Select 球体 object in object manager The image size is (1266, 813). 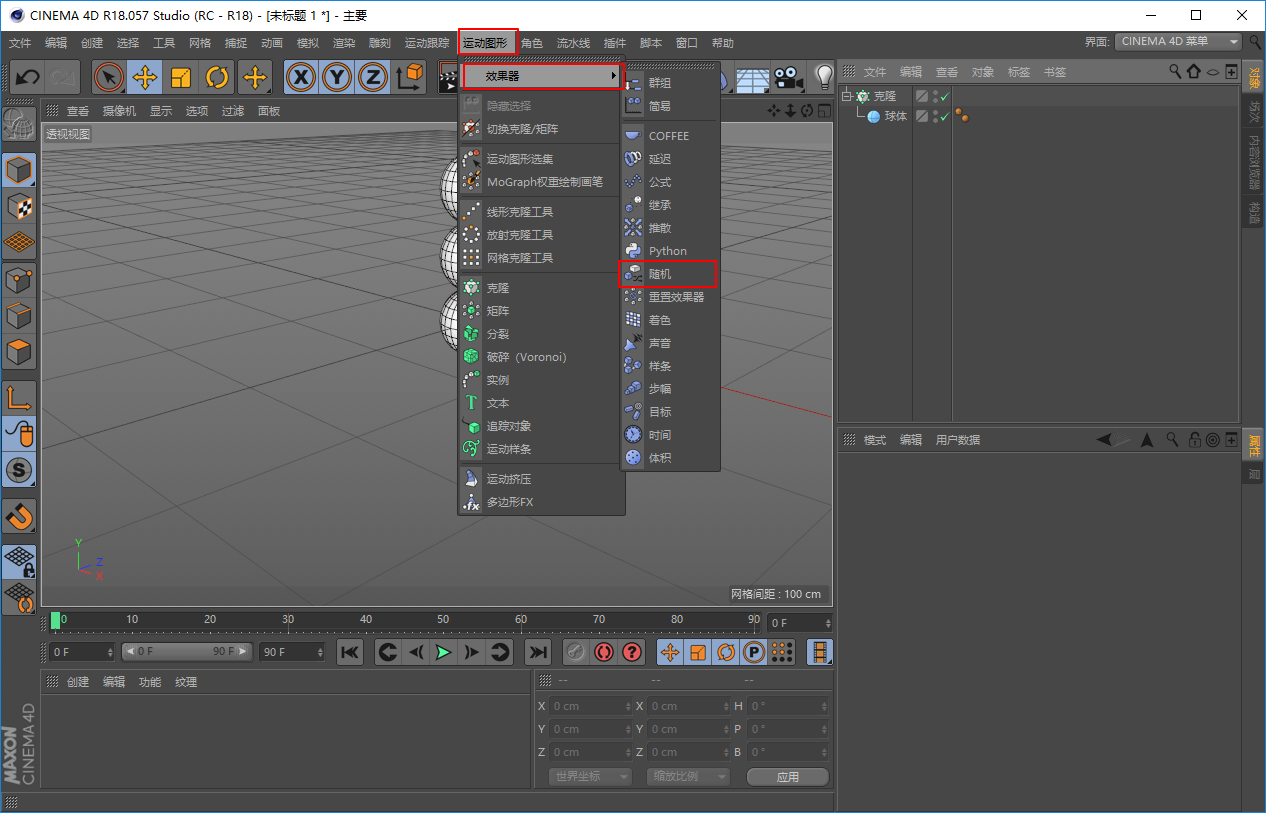tap(896, 116)
